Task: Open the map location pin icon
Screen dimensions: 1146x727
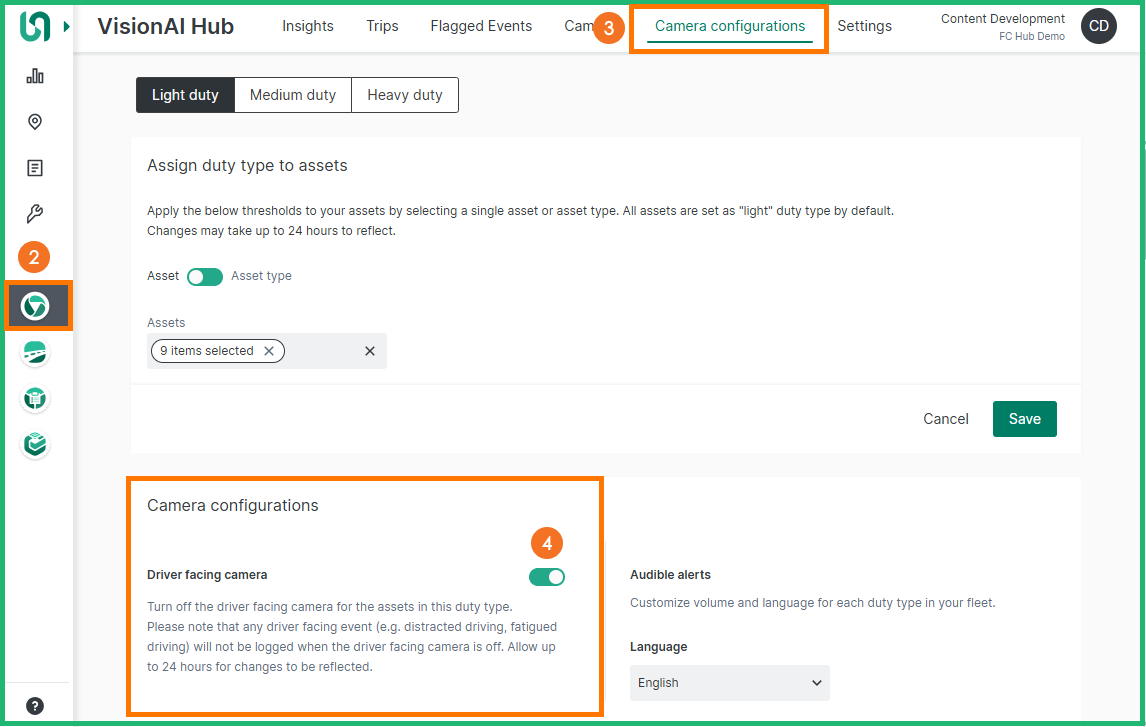Action: point(35,122)
